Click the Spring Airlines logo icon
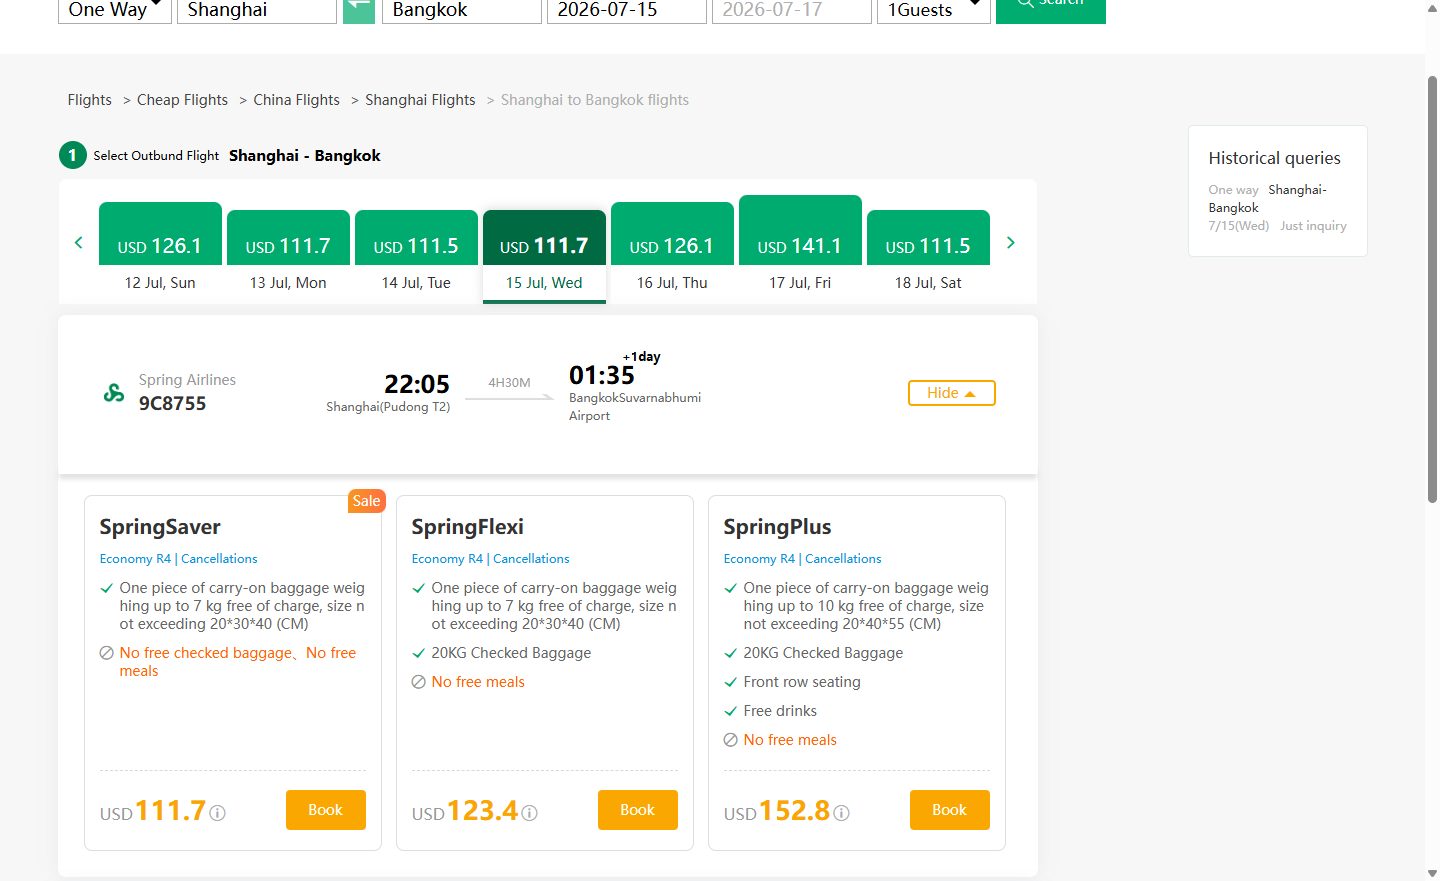Screen dimensions: 1440x881 pos(114,393)
